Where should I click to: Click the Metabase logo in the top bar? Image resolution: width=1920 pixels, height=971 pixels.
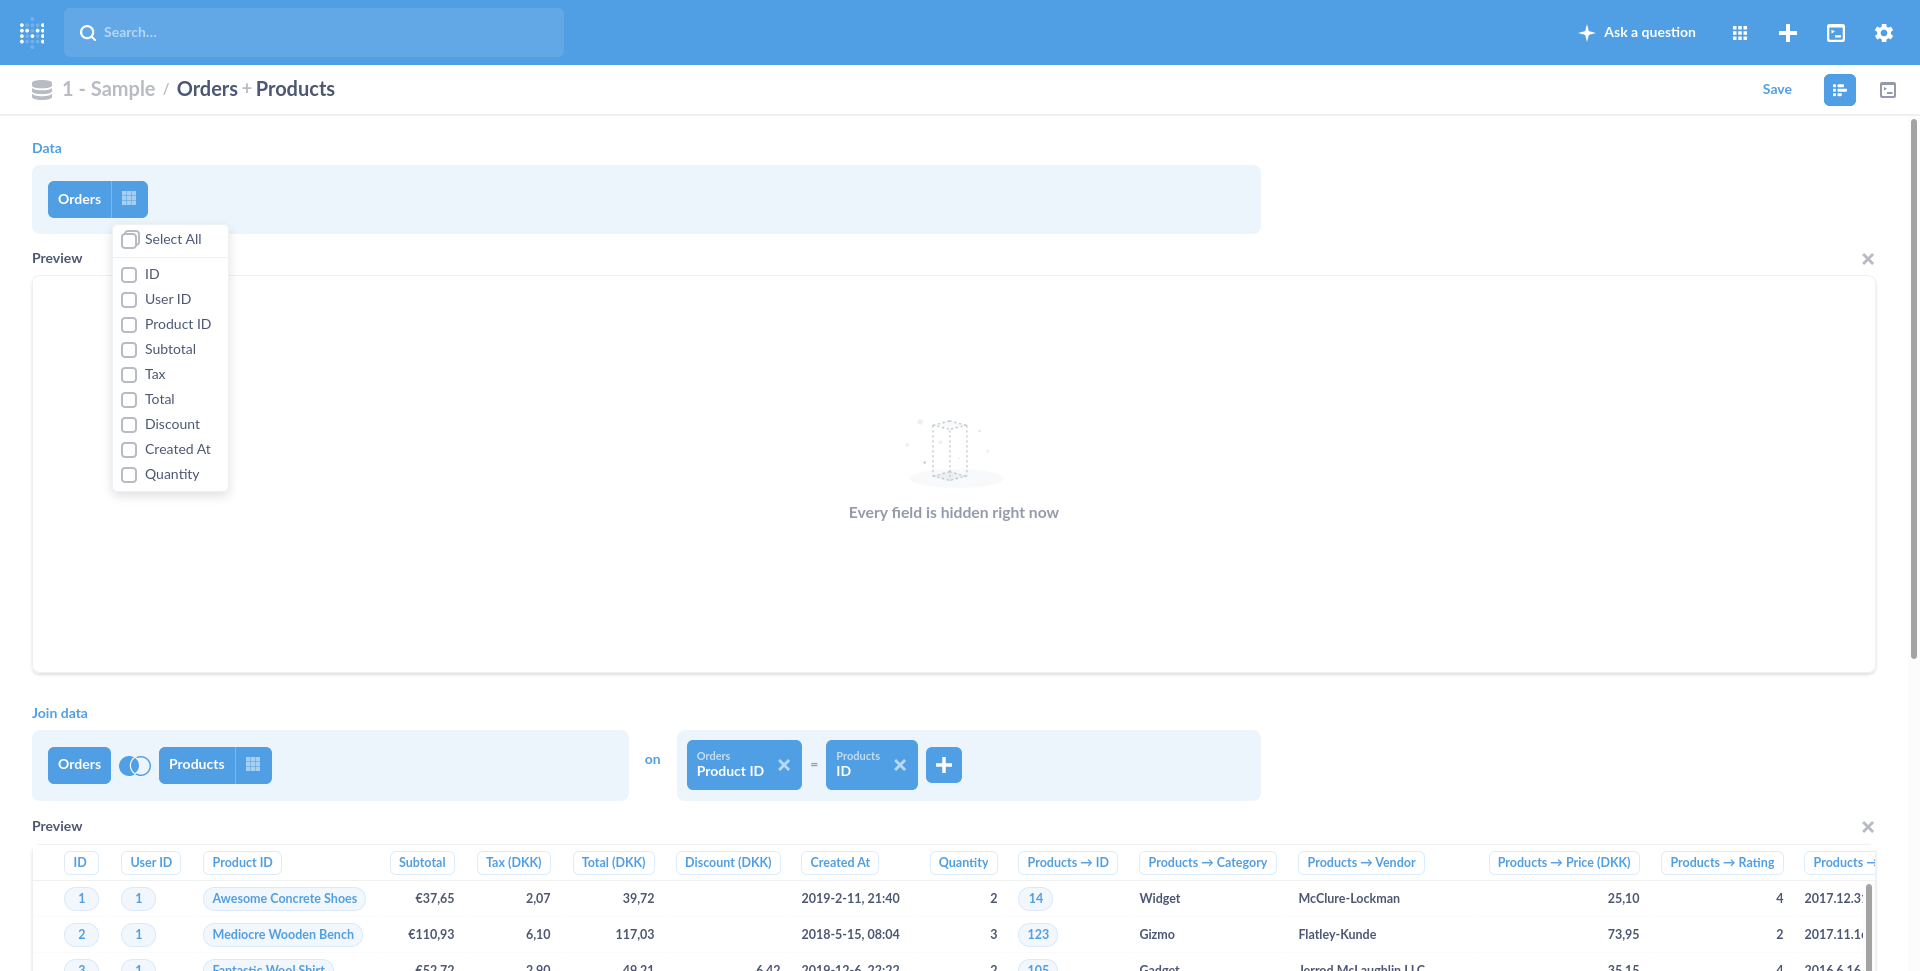pyautogui.click(x=32, y=32)
